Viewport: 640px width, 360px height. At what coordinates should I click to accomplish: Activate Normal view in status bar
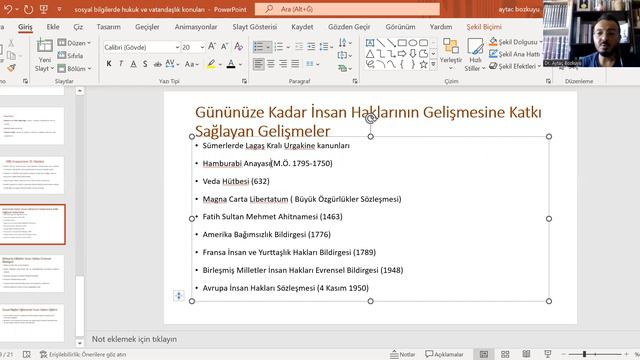point(484,354)
